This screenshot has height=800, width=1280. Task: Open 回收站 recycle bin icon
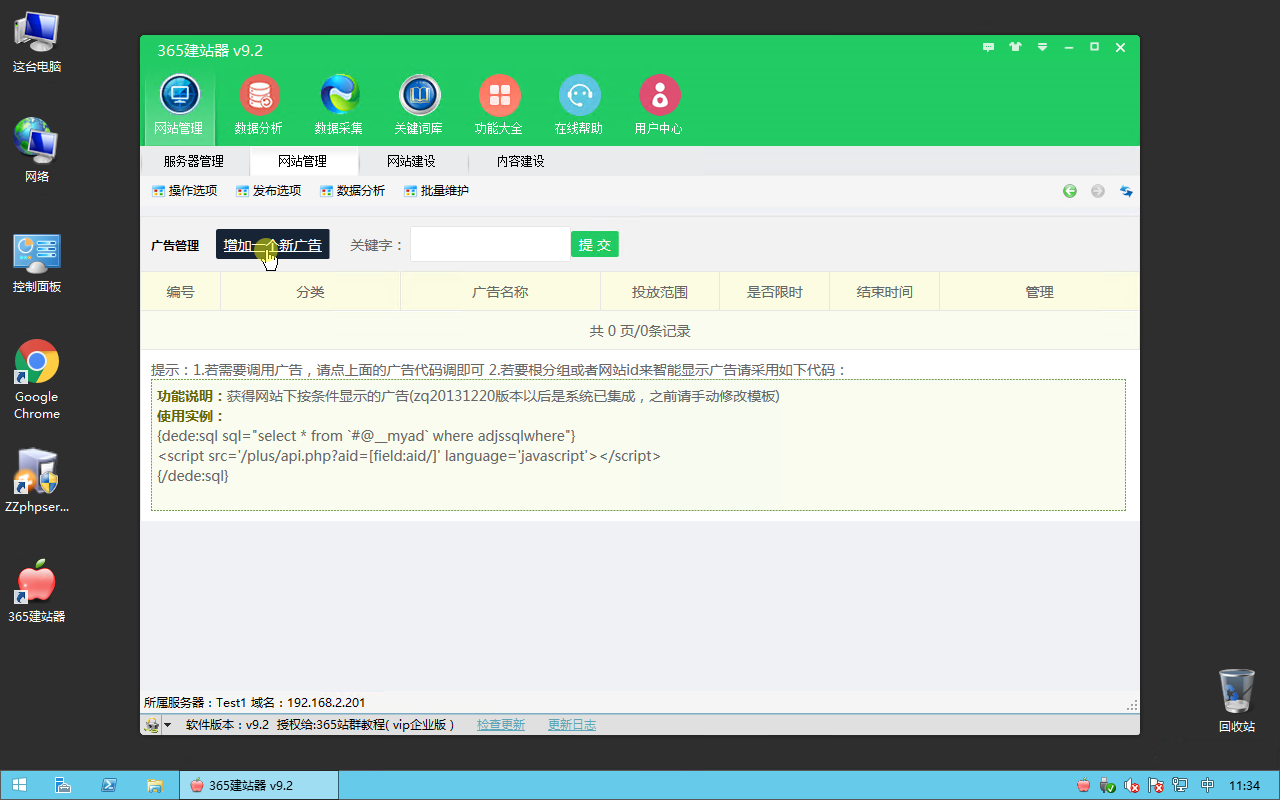[1237, 701]
